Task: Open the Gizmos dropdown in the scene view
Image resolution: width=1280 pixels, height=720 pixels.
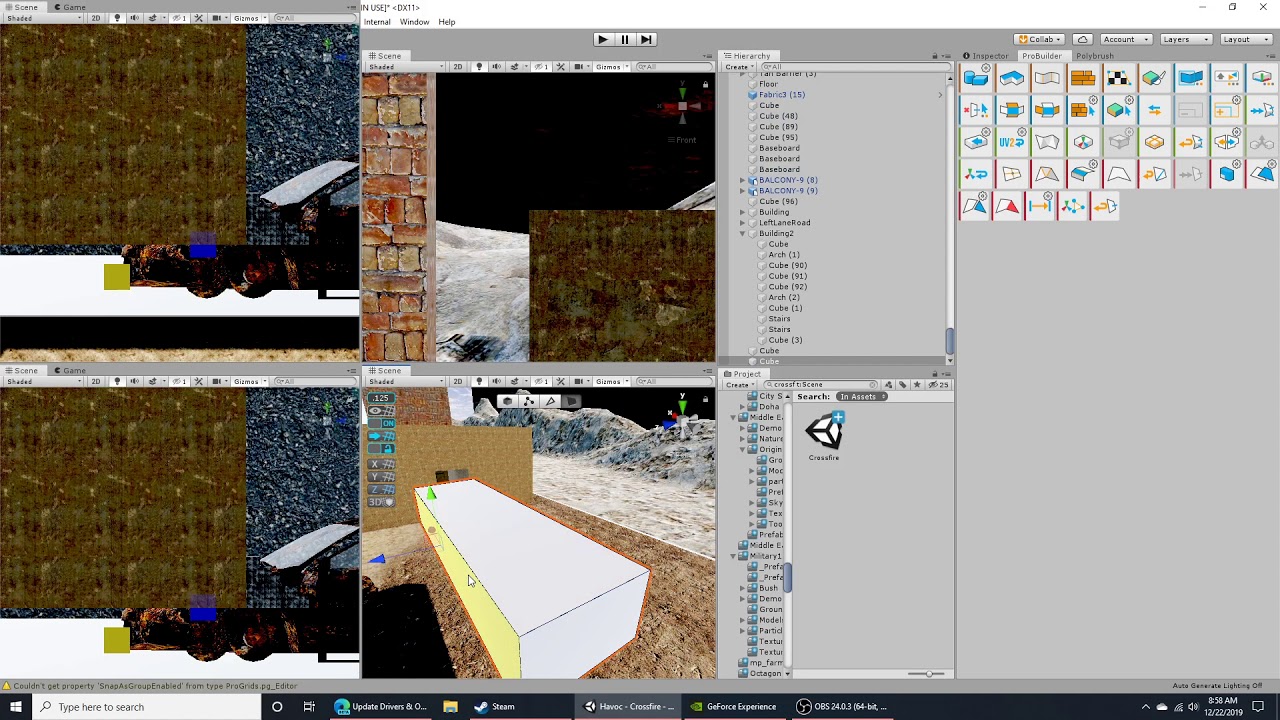Action: coord(608,381)
